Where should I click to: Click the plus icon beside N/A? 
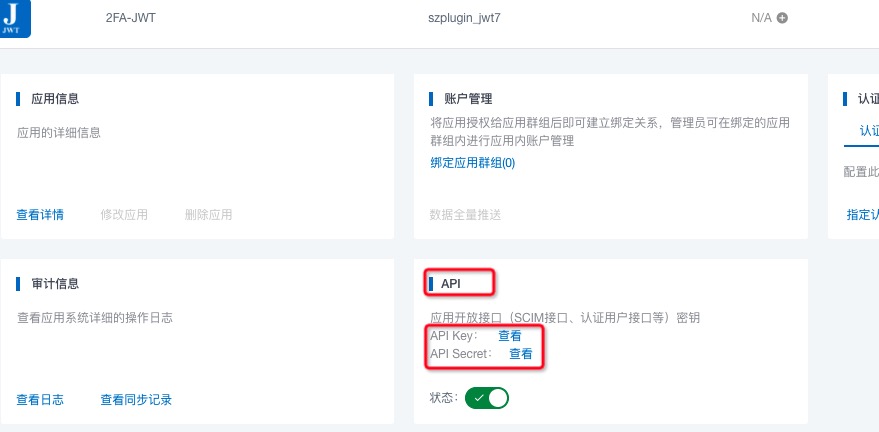pos(782,18)
